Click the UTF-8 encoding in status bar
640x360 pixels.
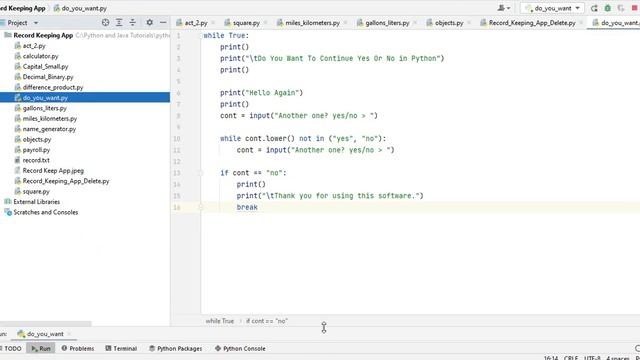(592, 358)
